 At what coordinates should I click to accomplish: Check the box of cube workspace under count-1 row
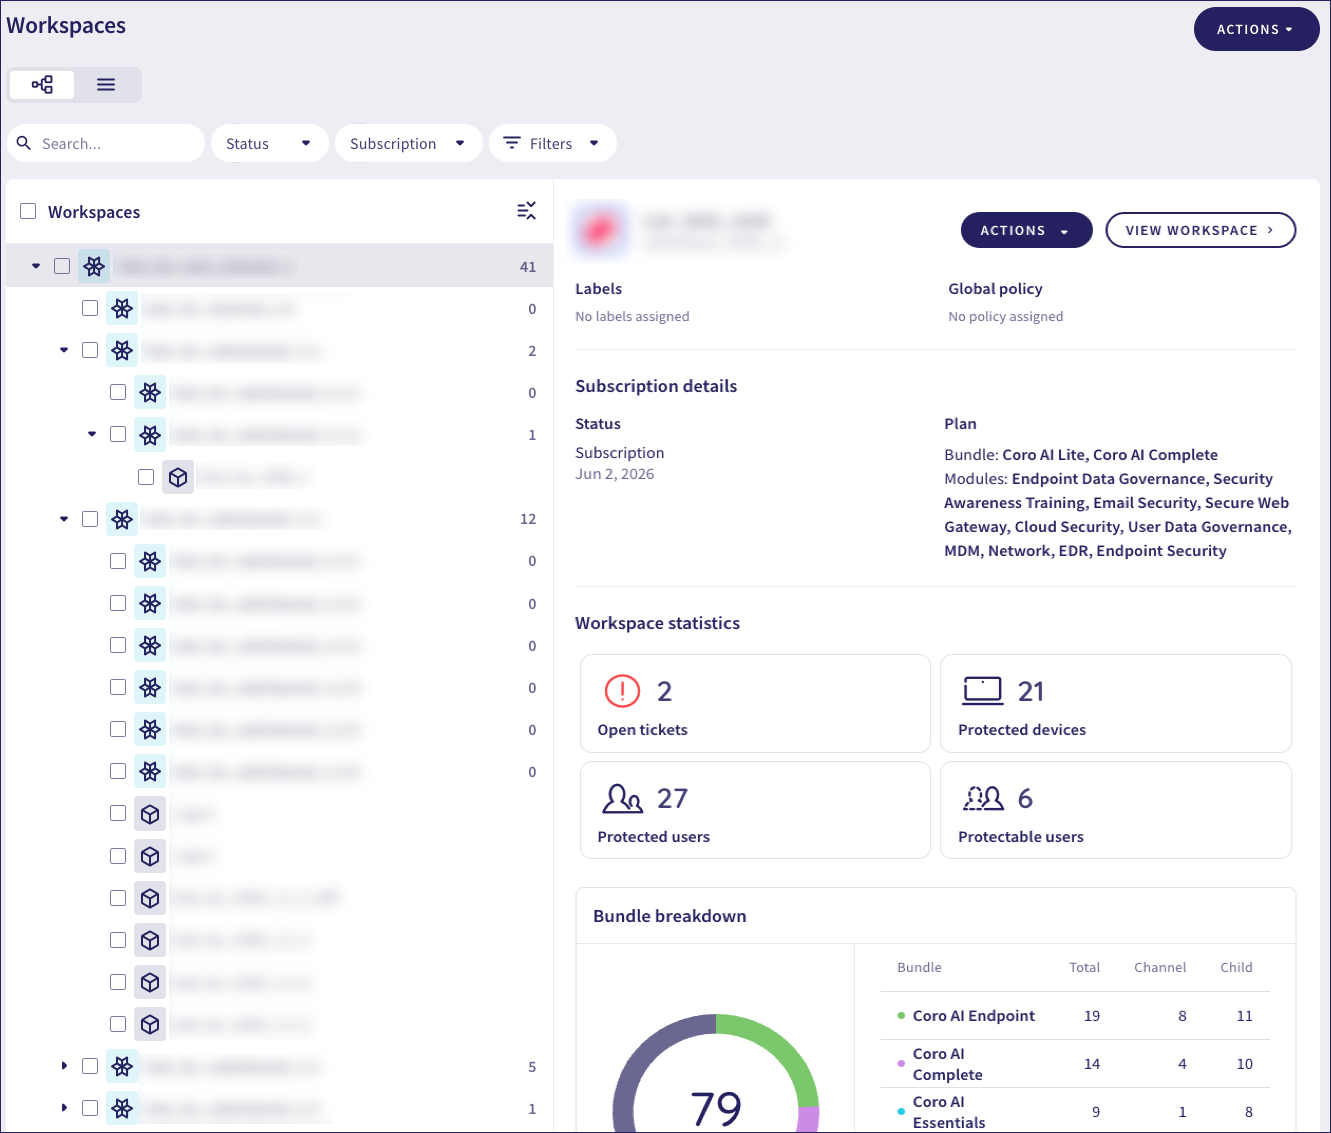pyautogui.click(x=146, y=477)
